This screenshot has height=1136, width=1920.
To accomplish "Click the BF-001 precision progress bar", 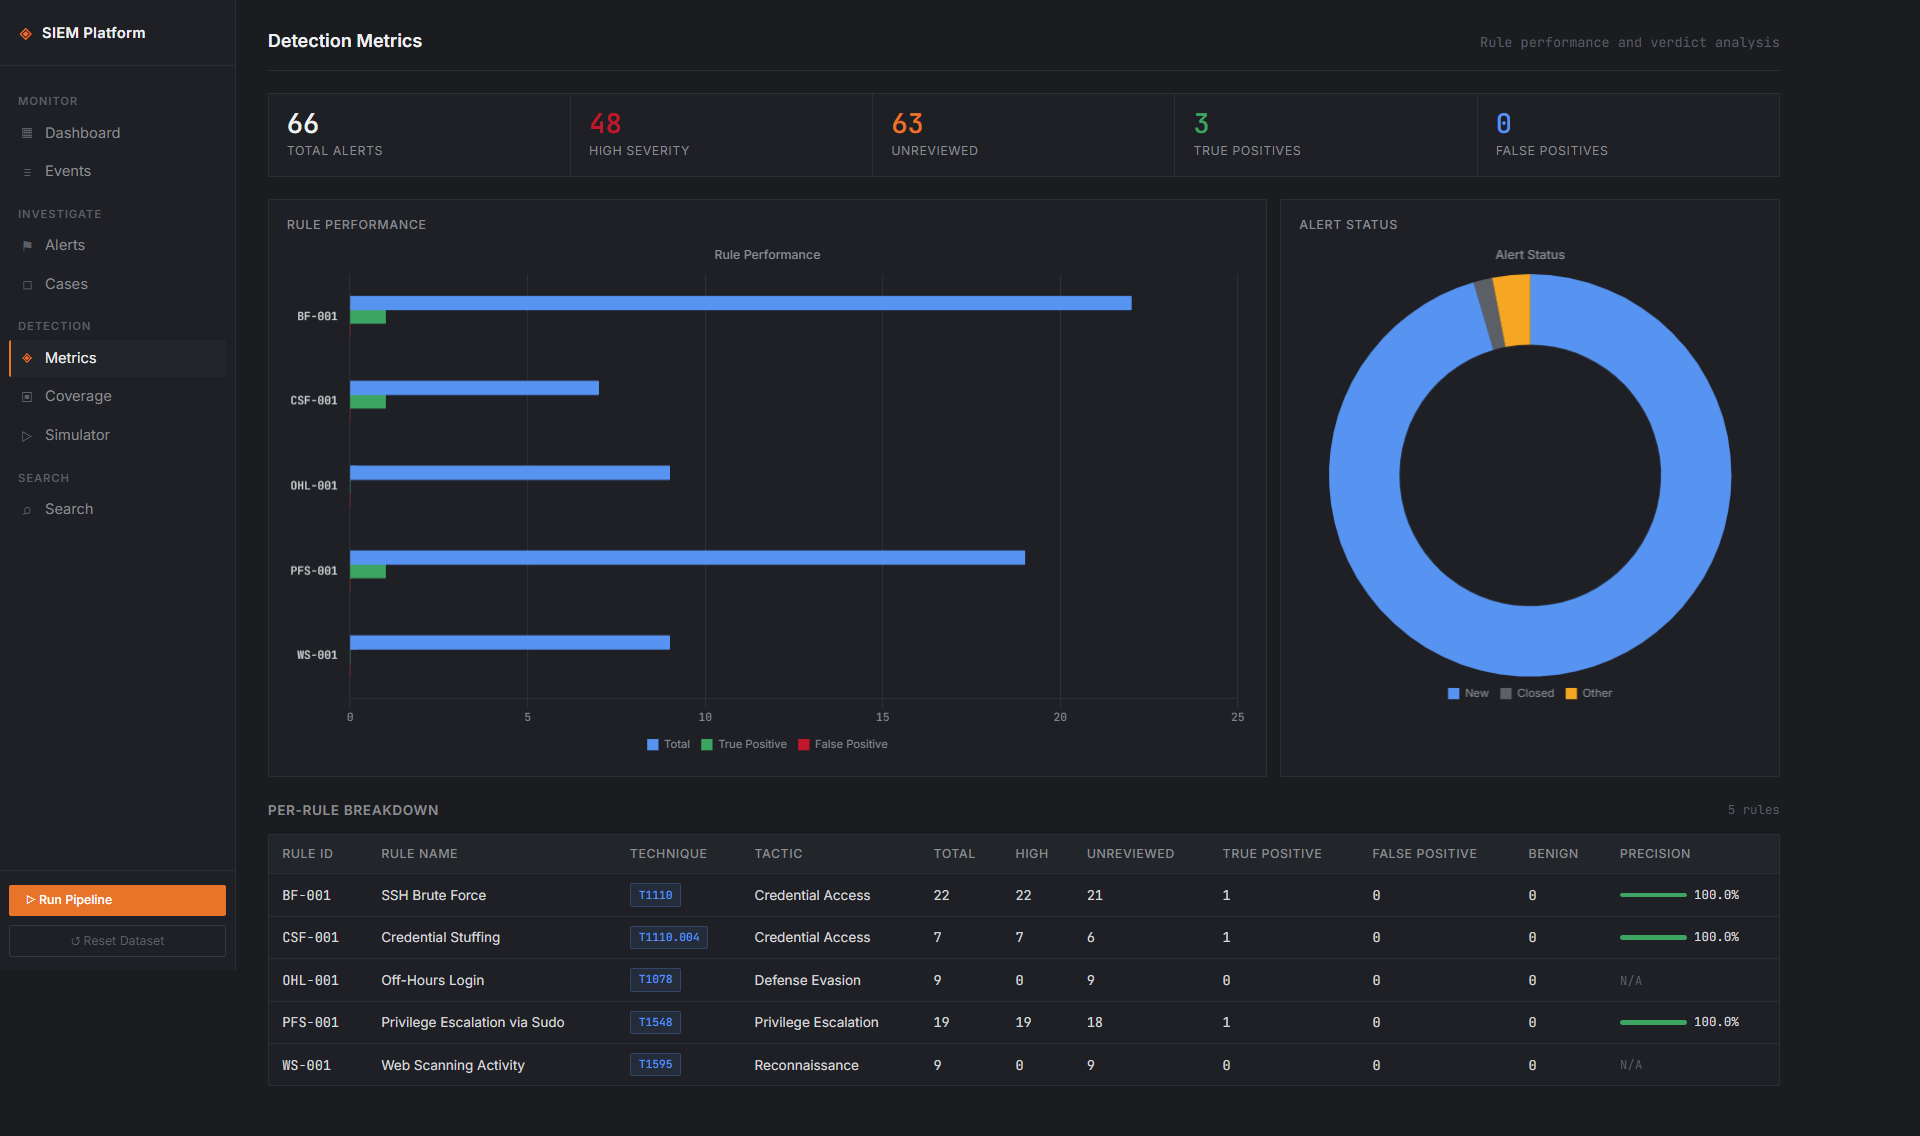I will tap(1653, 895).
